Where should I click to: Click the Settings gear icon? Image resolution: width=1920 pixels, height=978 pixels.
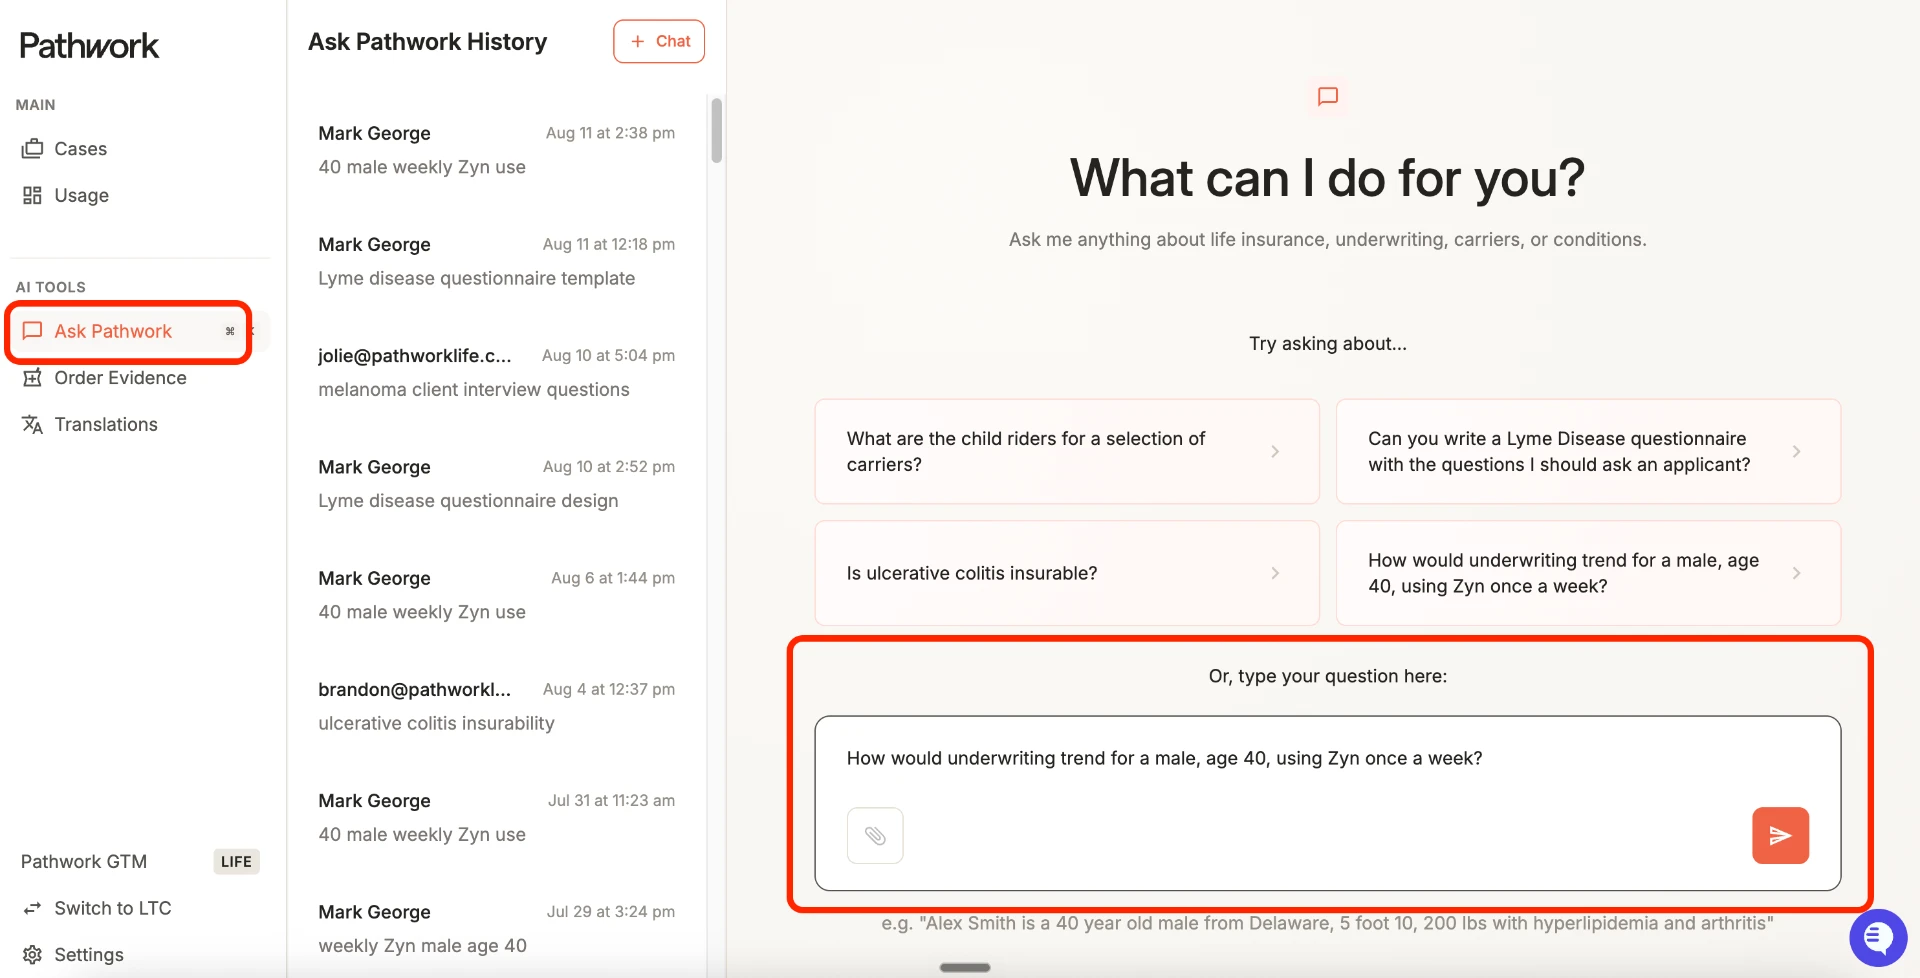coord(32,955)
